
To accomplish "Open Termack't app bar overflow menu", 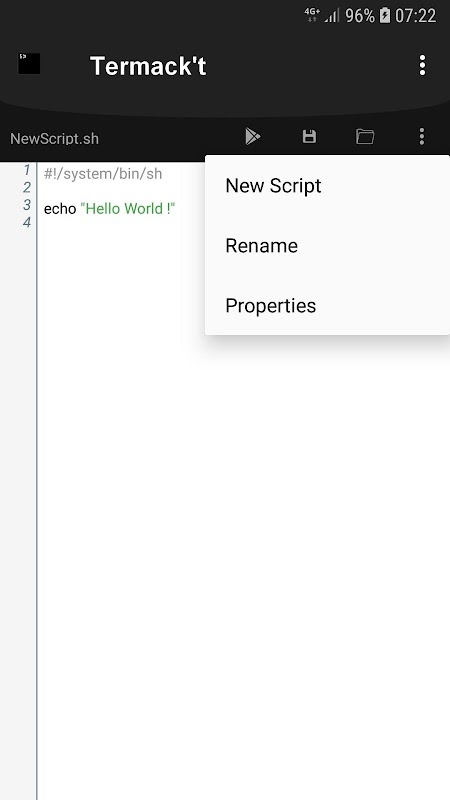I will [x=422, y=65].
